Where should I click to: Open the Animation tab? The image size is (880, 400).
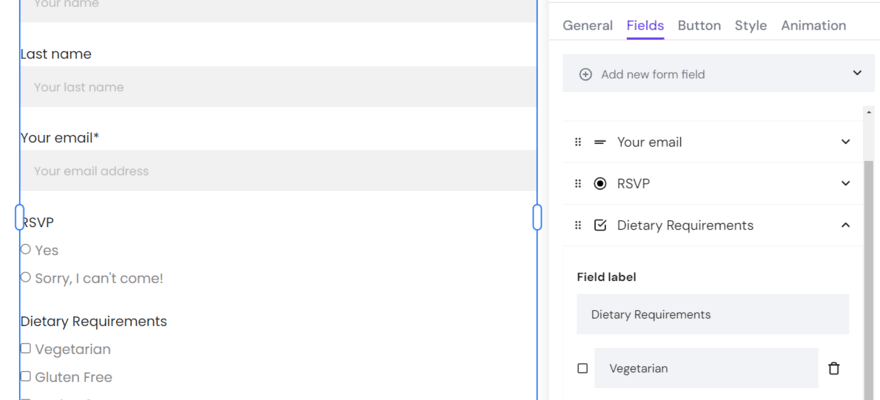point(813,26)
